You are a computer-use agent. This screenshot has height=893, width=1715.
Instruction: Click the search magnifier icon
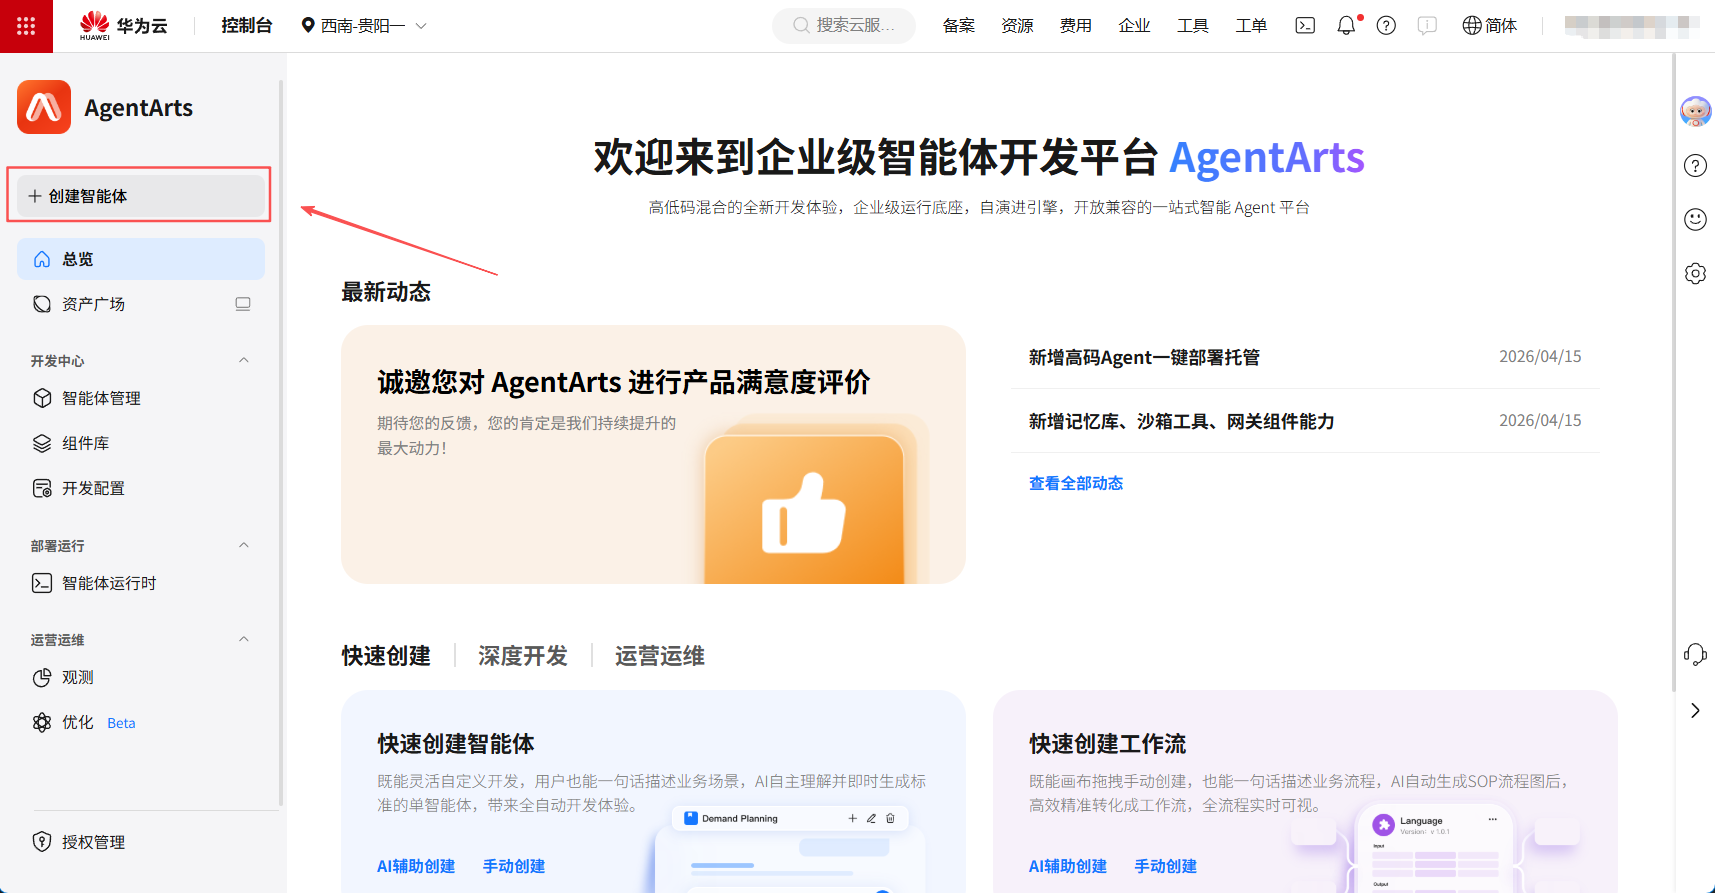click(801, 26)
